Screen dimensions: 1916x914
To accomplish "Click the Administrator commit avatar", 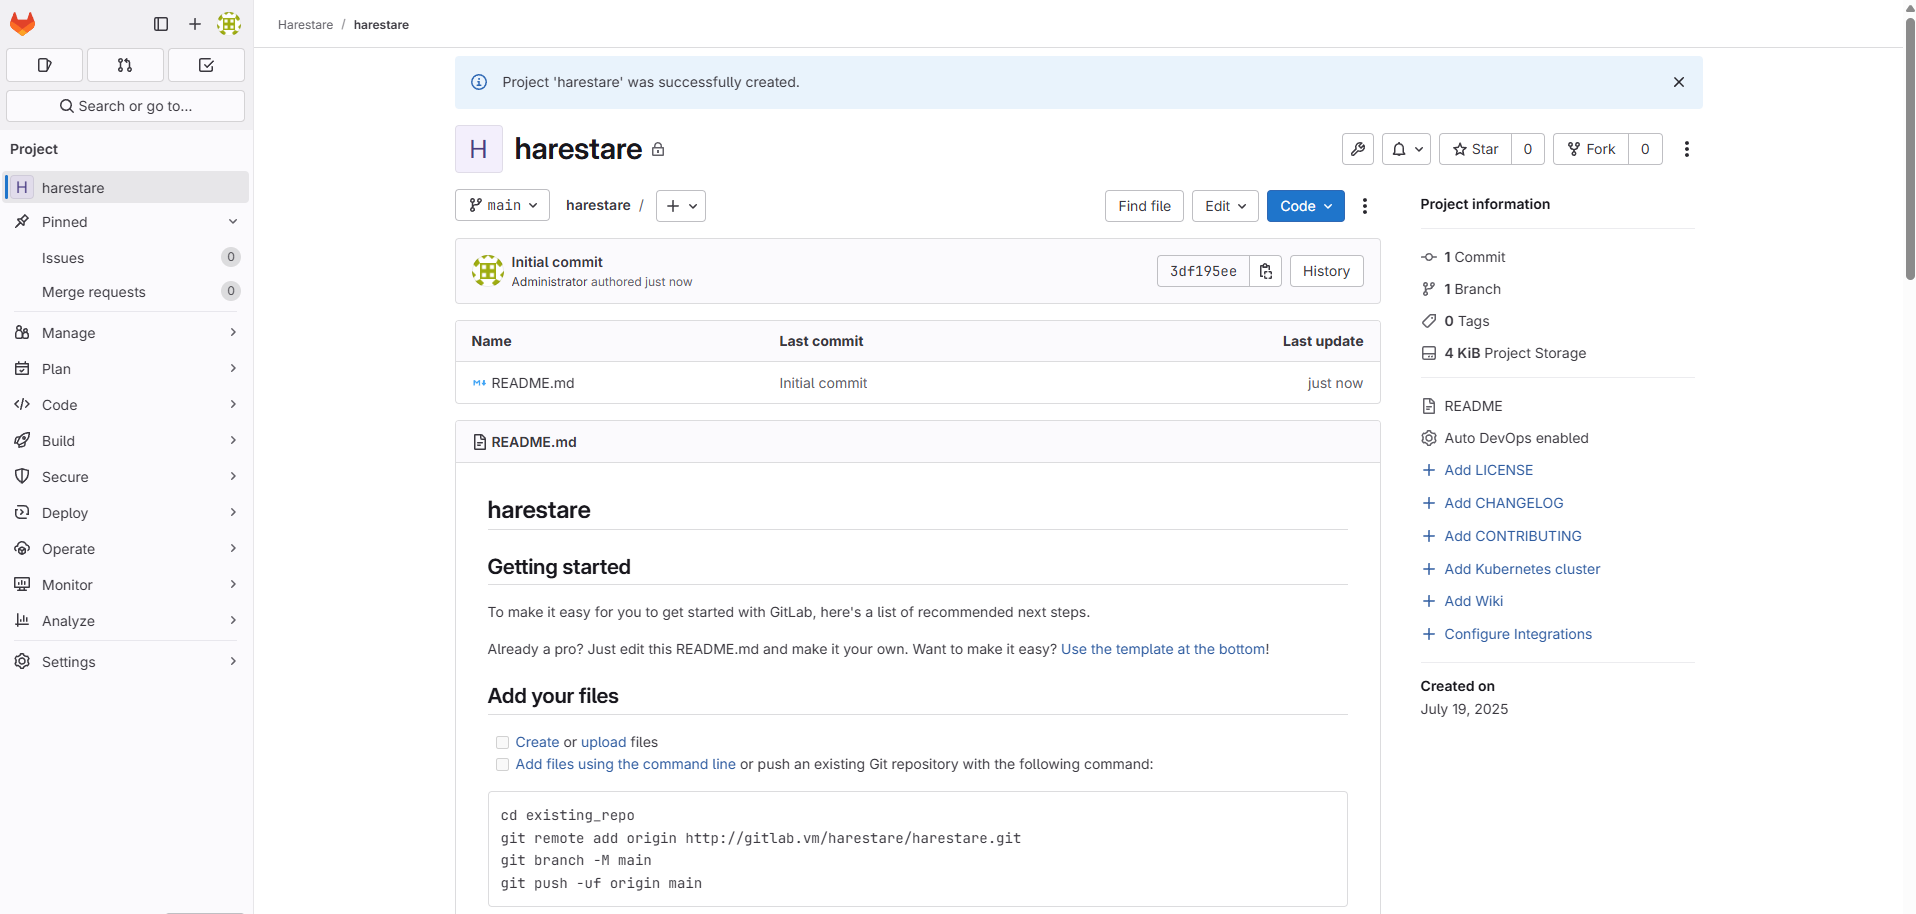I will coord(488,271).
